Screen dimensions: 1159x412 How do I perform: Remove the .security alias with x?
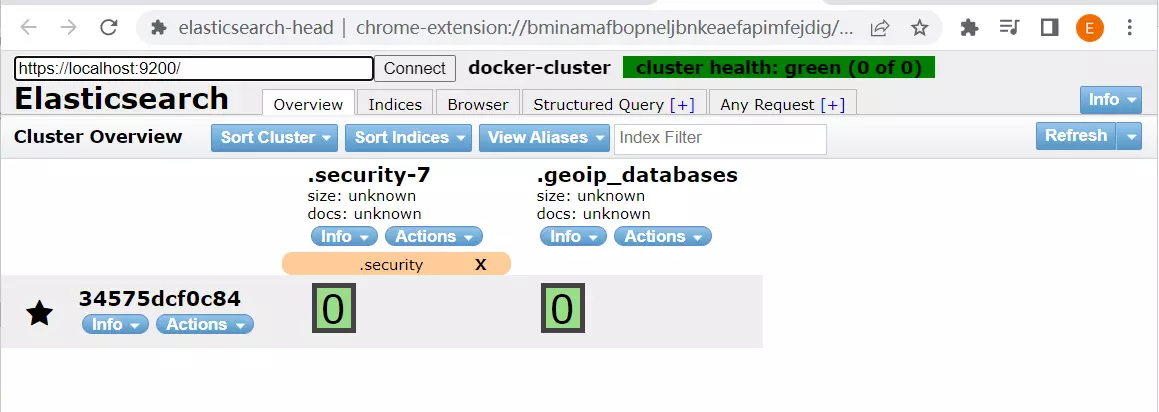(x=480, y=264)
